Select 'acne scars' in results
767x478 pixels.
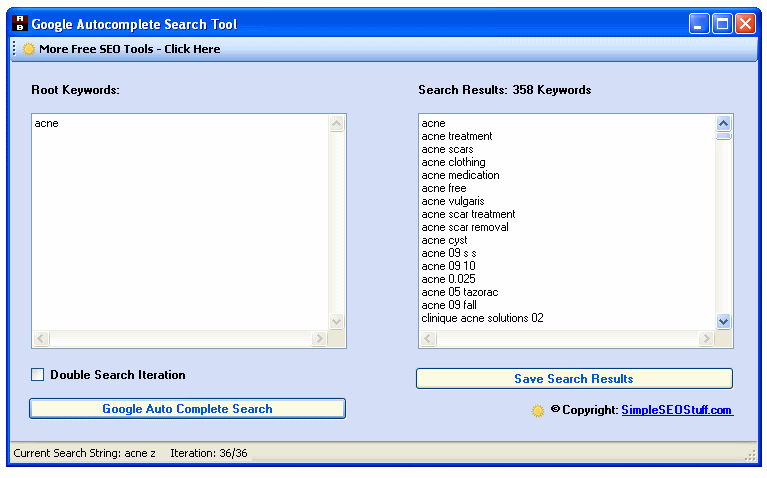click(x=448, y=149)
